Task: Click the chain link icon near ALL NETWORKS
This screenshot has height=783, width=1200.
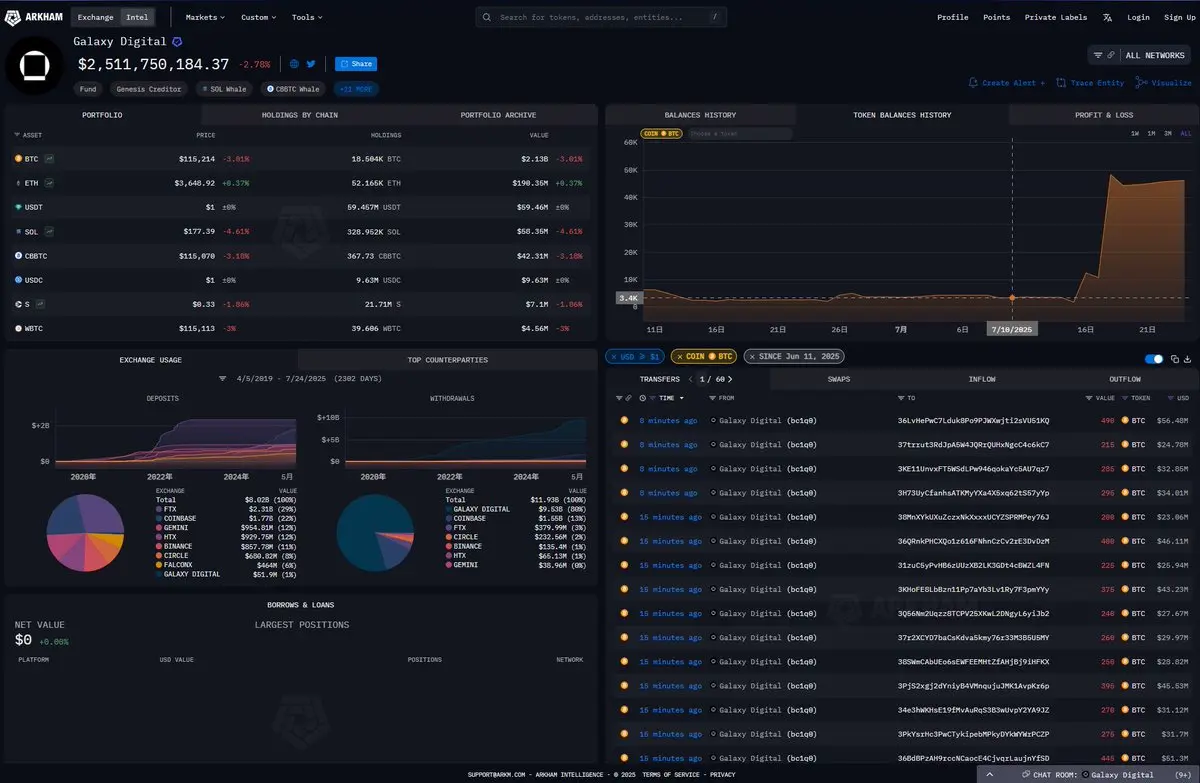Action: (1111, 55)
